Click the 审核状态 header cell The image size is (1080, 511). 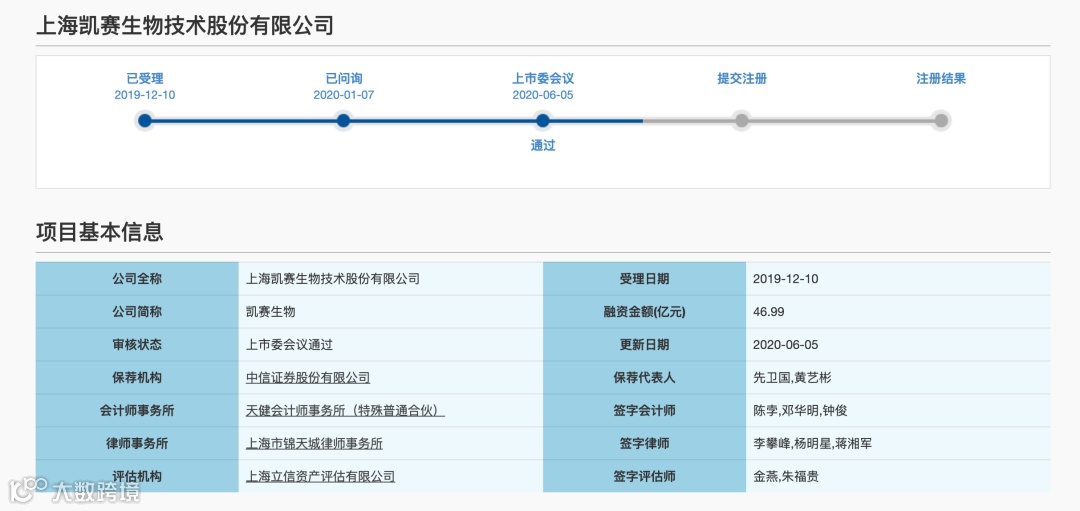(x=137, y=345)
